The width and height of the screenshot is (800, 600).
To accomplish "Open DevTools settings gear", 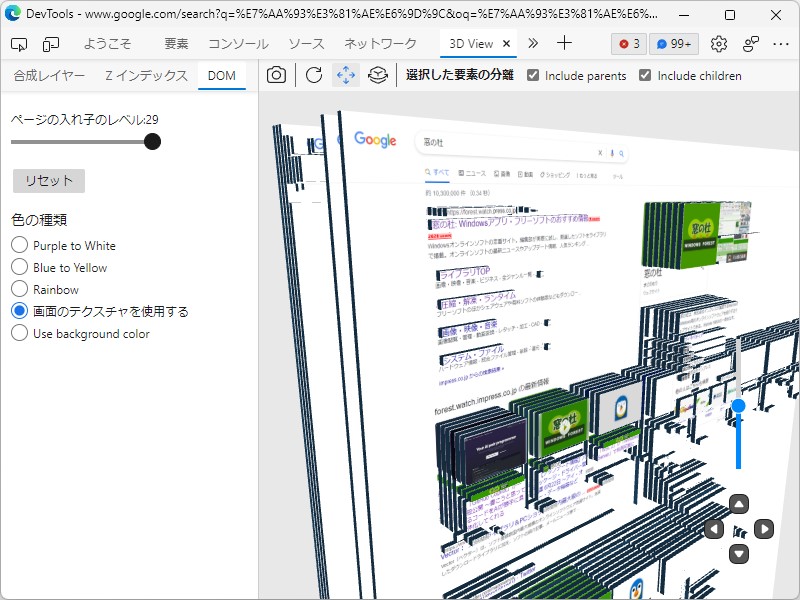I will 718,44.
